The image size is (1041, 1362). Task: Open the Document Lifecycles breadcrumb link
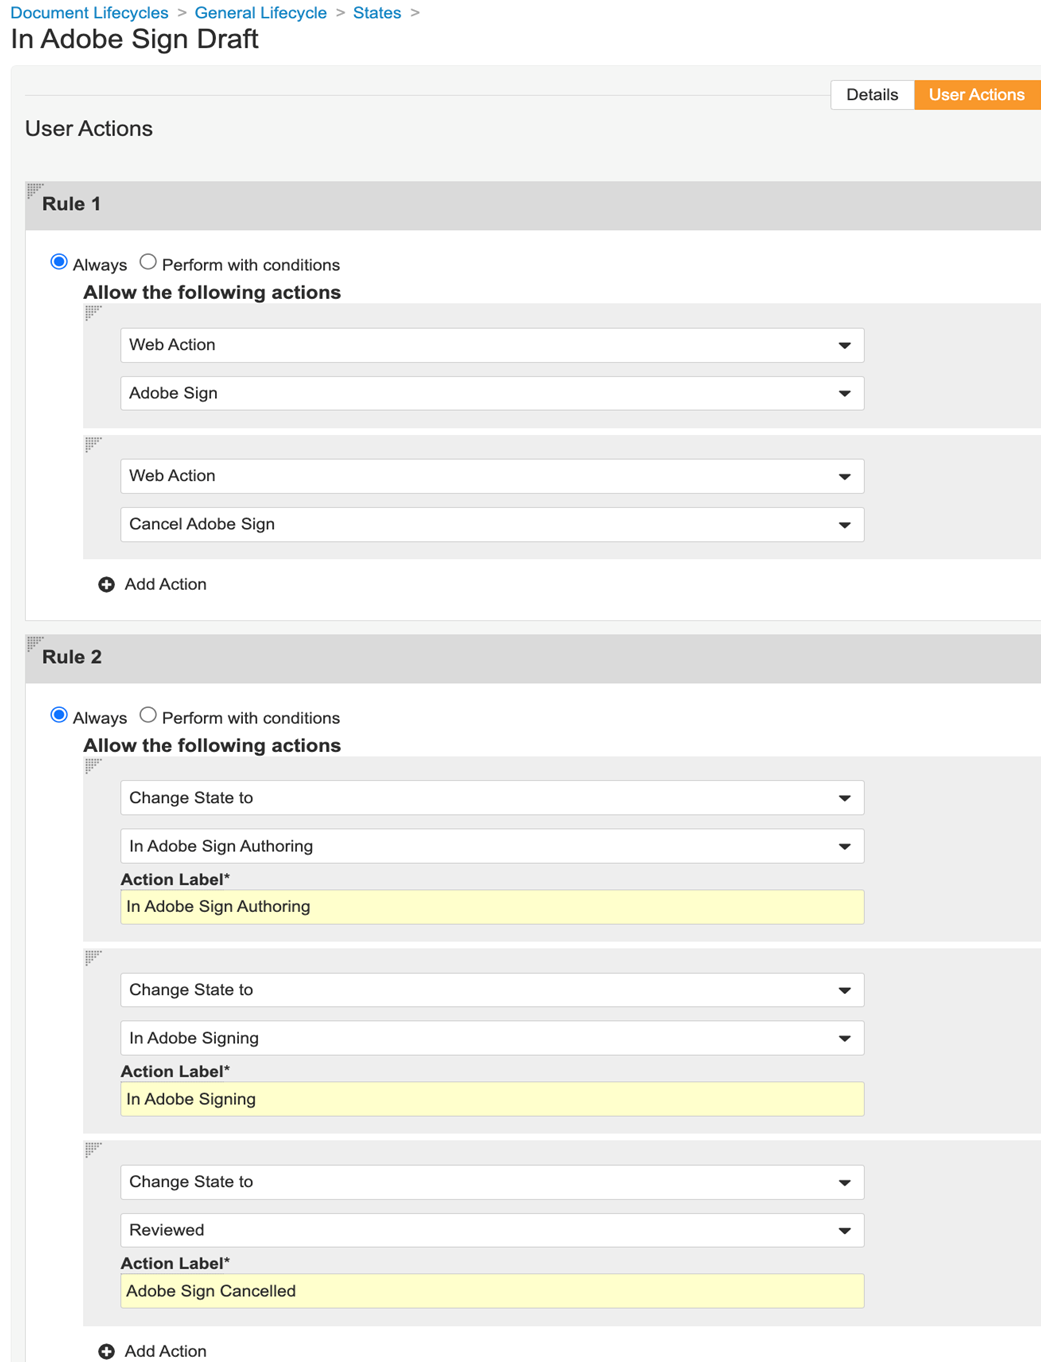tap(87, 12)
